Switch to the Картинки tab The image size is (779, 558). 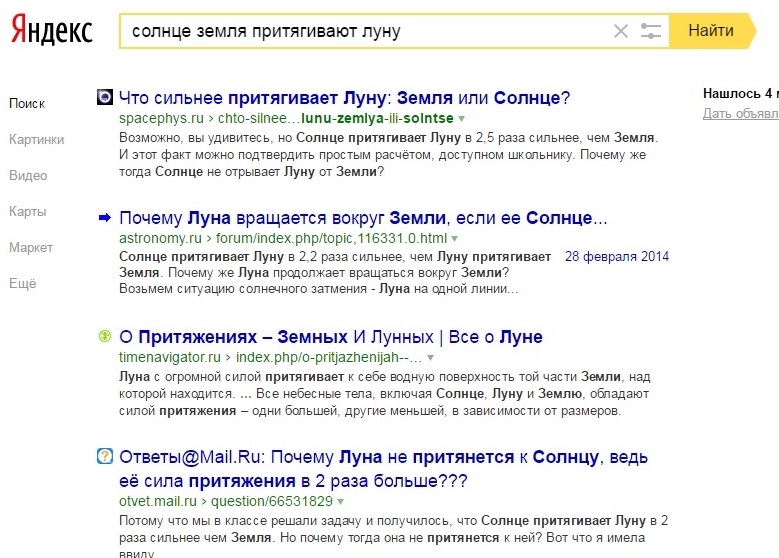36,140
